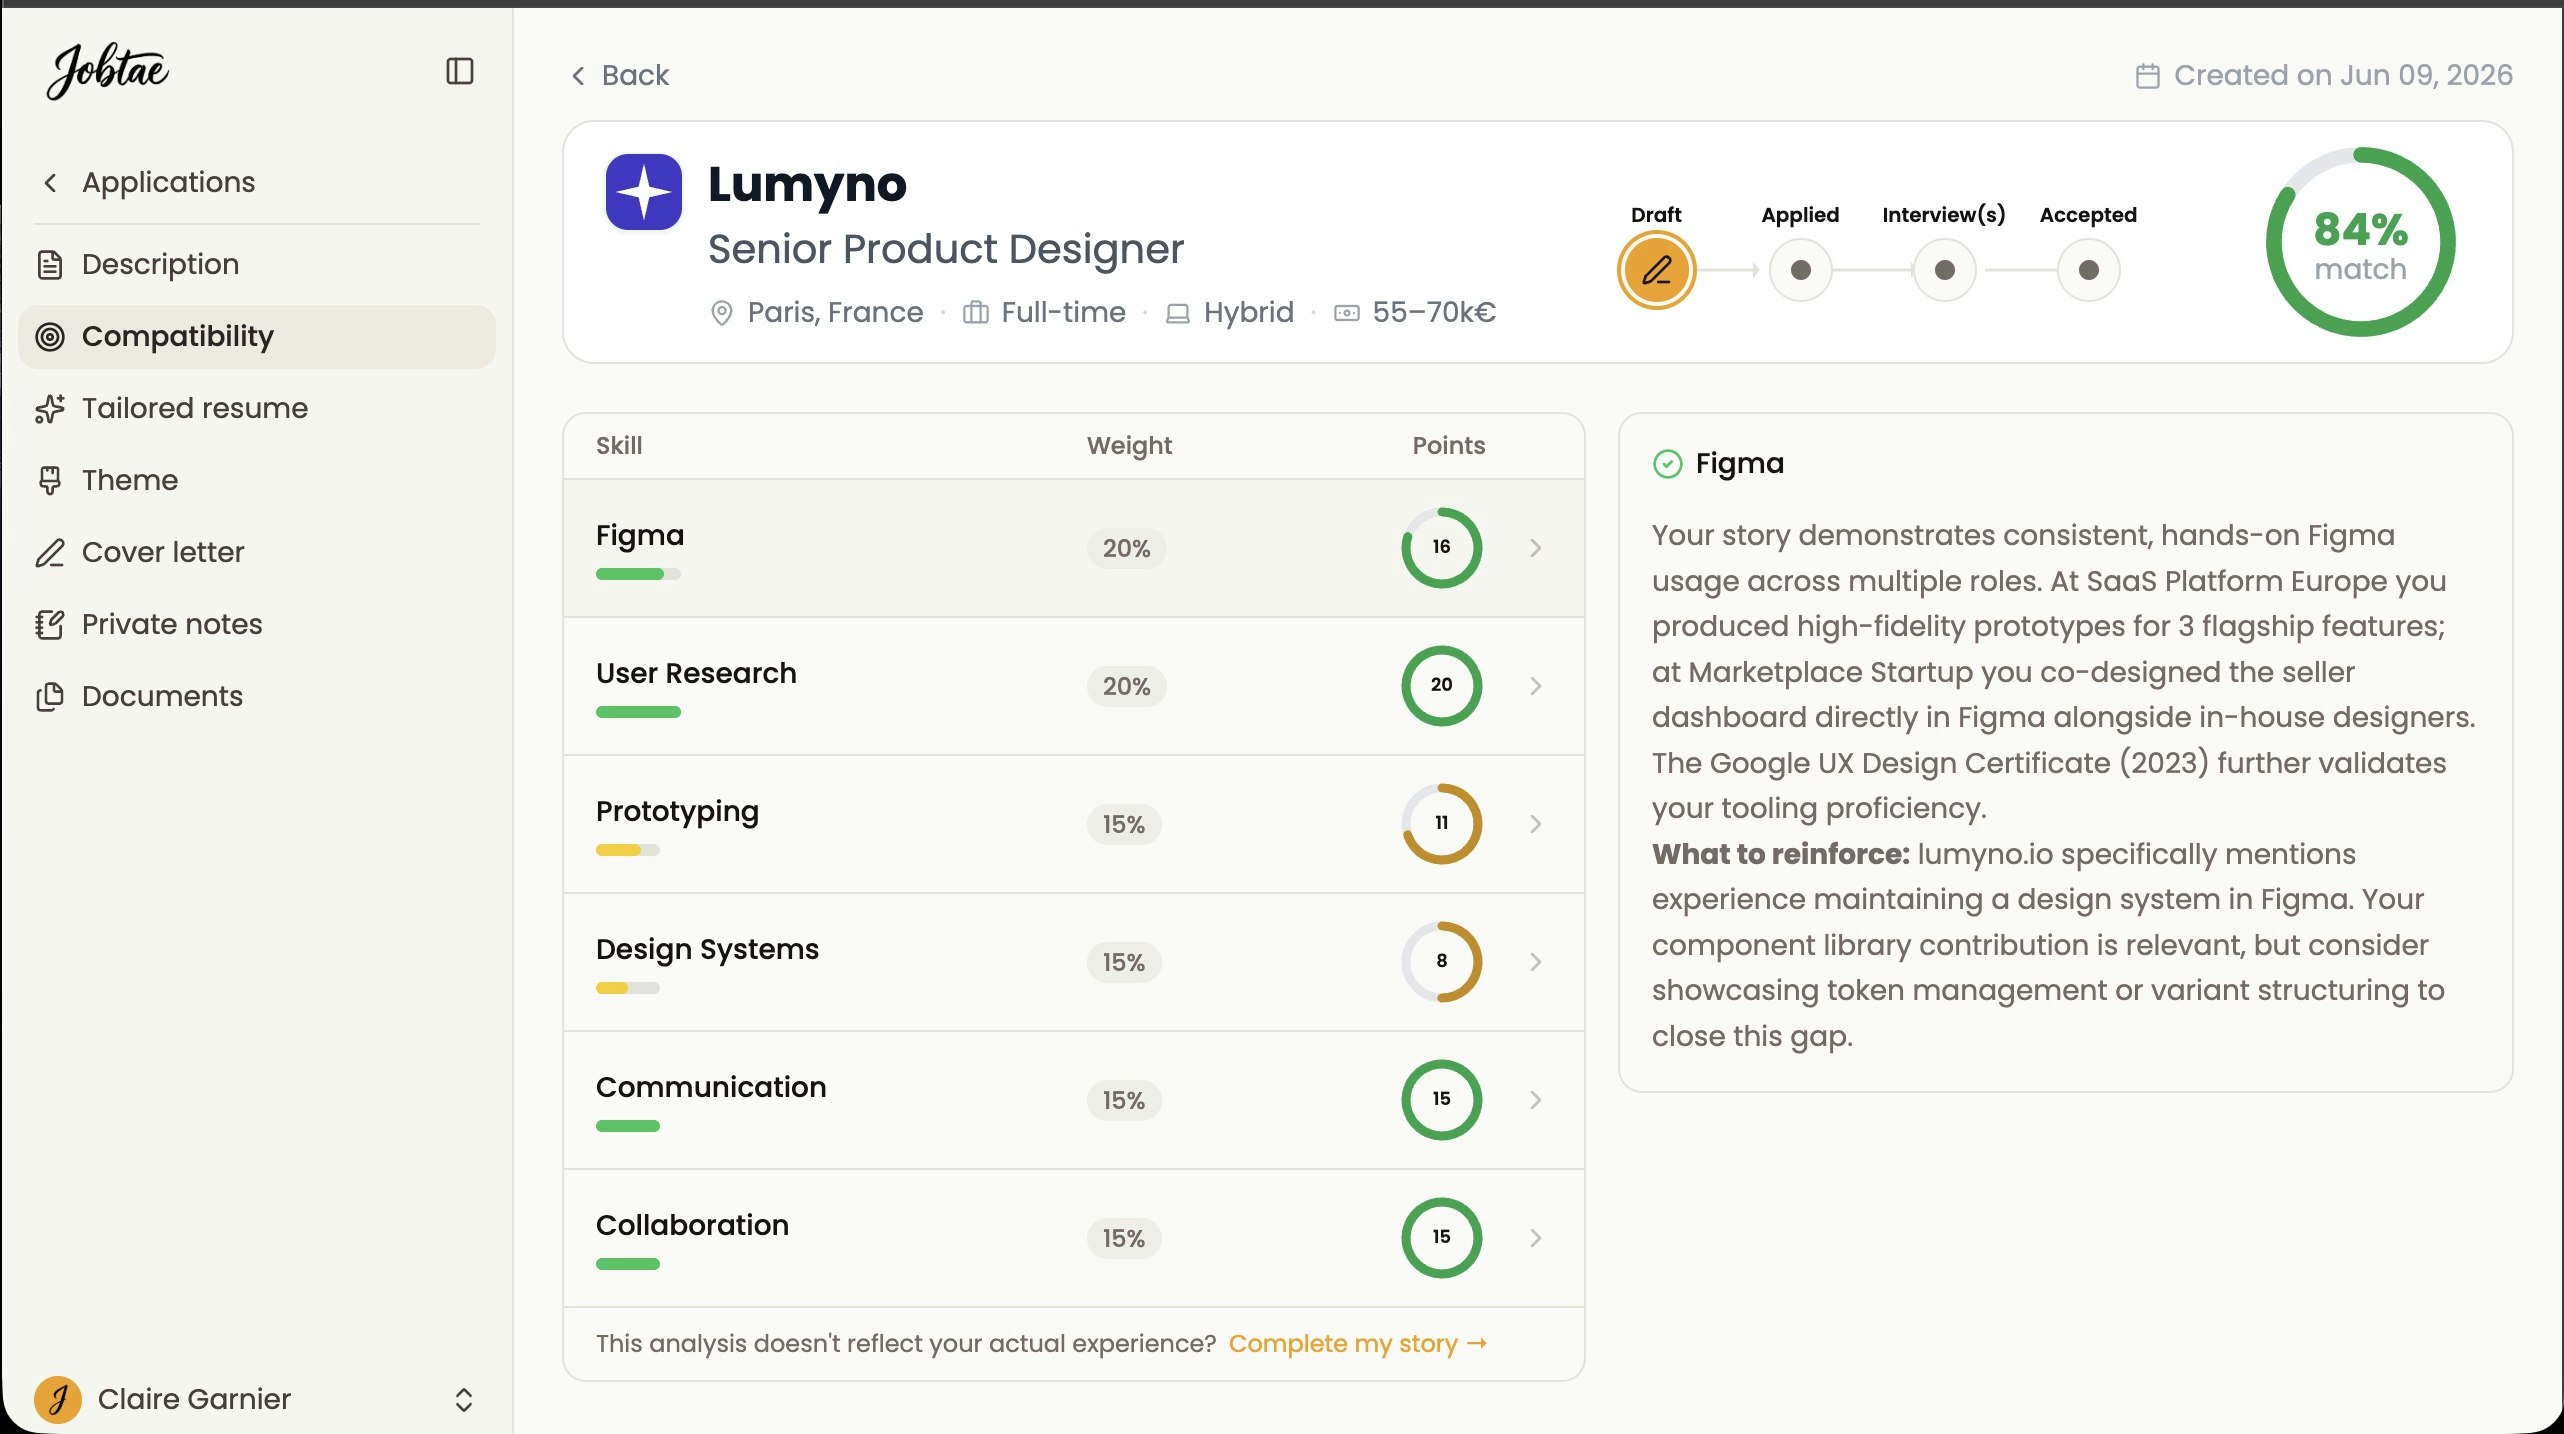Click the Created on Jun 09, 2026 text
The image size is (2564, 1434).
[2343, 76]
